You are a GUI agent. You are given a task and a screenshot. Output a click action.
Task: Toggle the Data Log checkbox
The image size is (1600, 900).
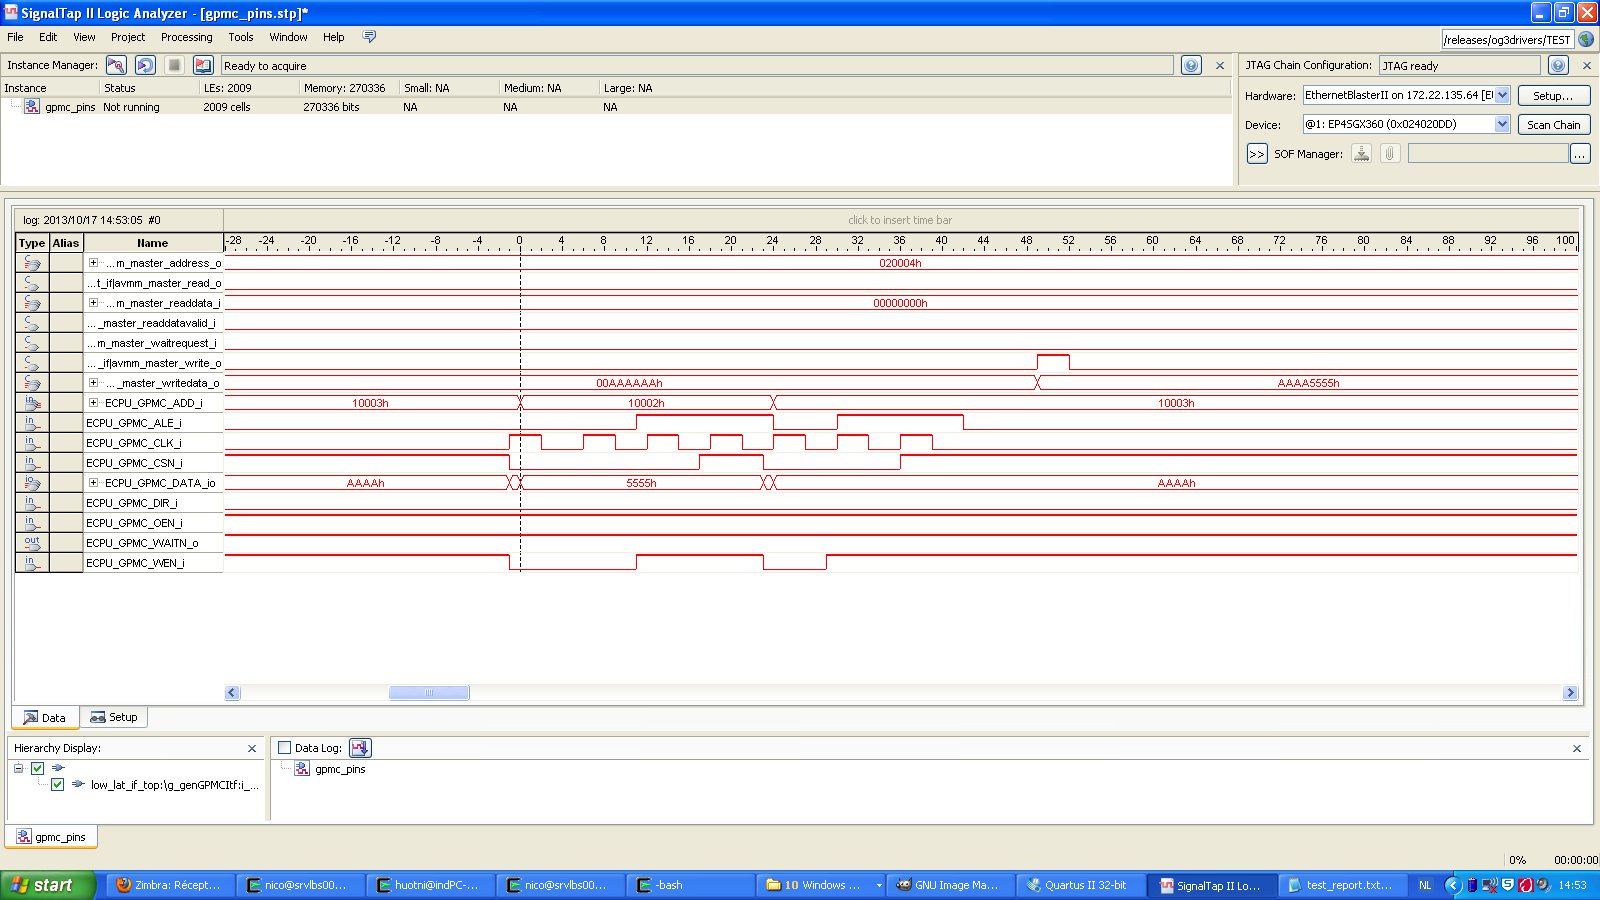tap(285, 748)
